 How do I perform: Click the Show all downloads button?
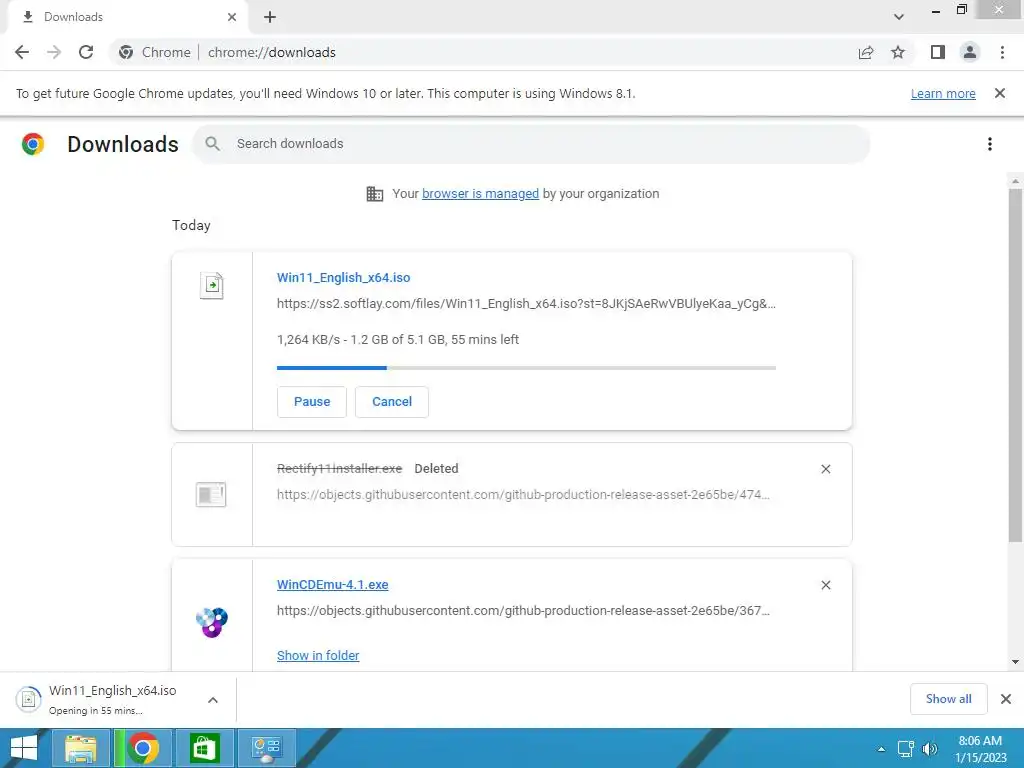(948, 699)
